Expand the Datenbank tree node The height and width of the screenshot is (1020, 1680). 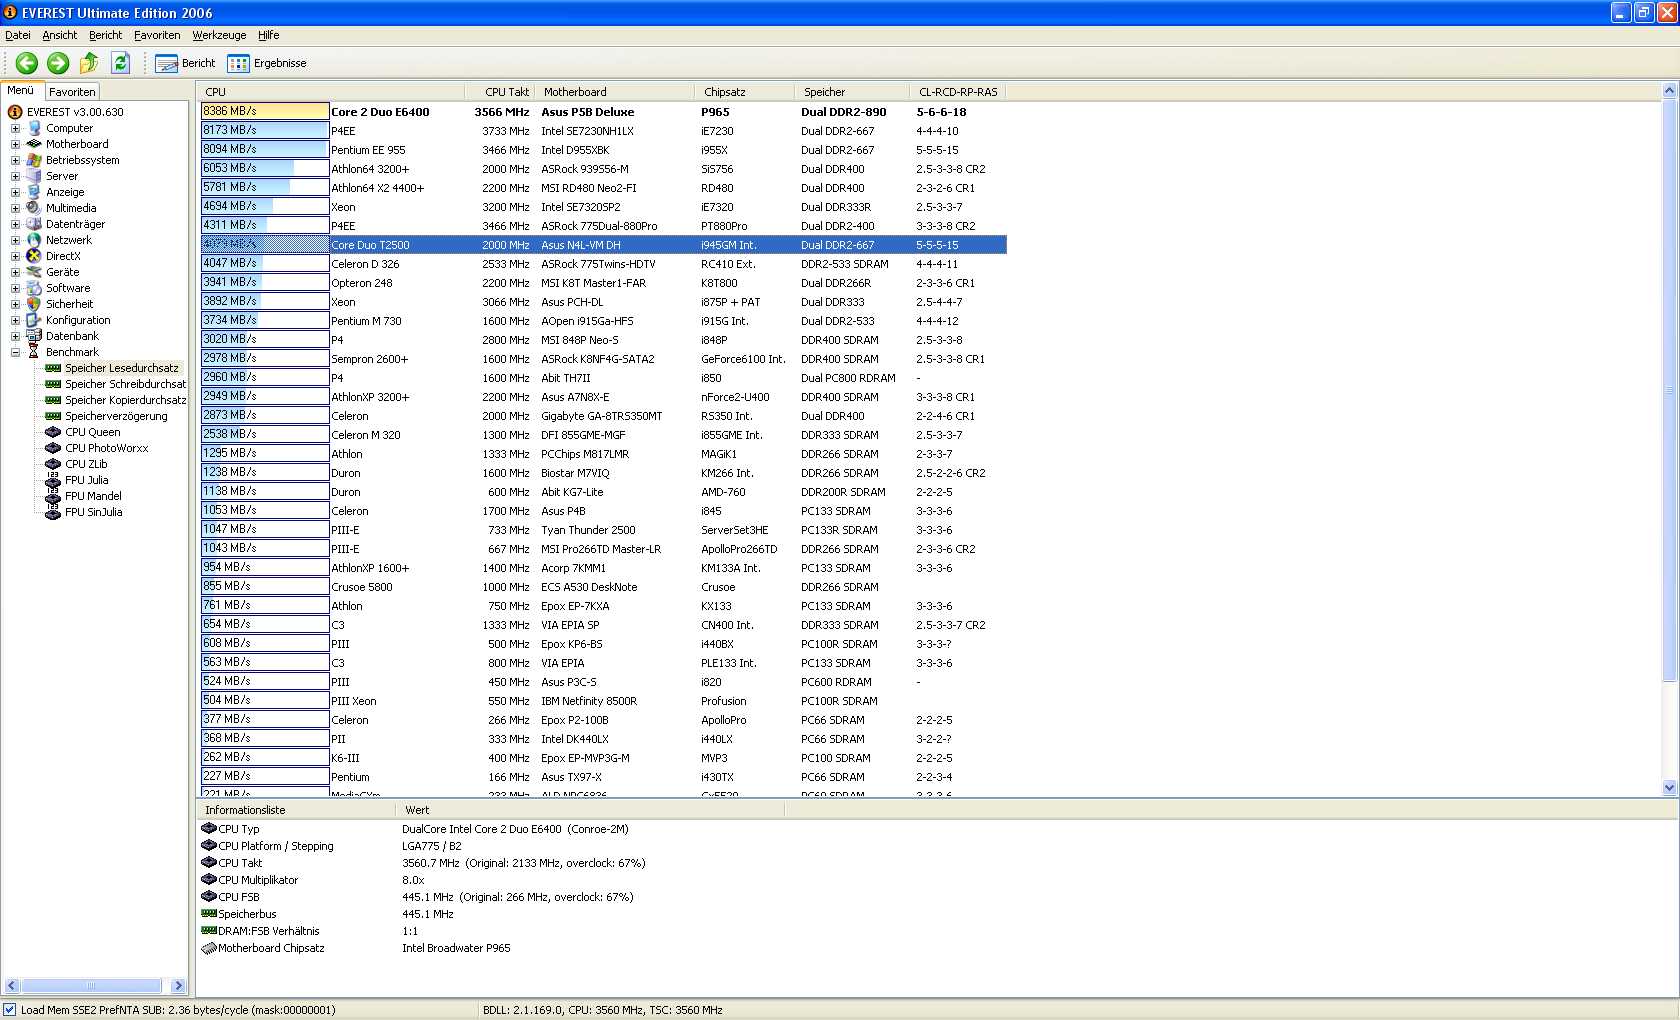15,336
